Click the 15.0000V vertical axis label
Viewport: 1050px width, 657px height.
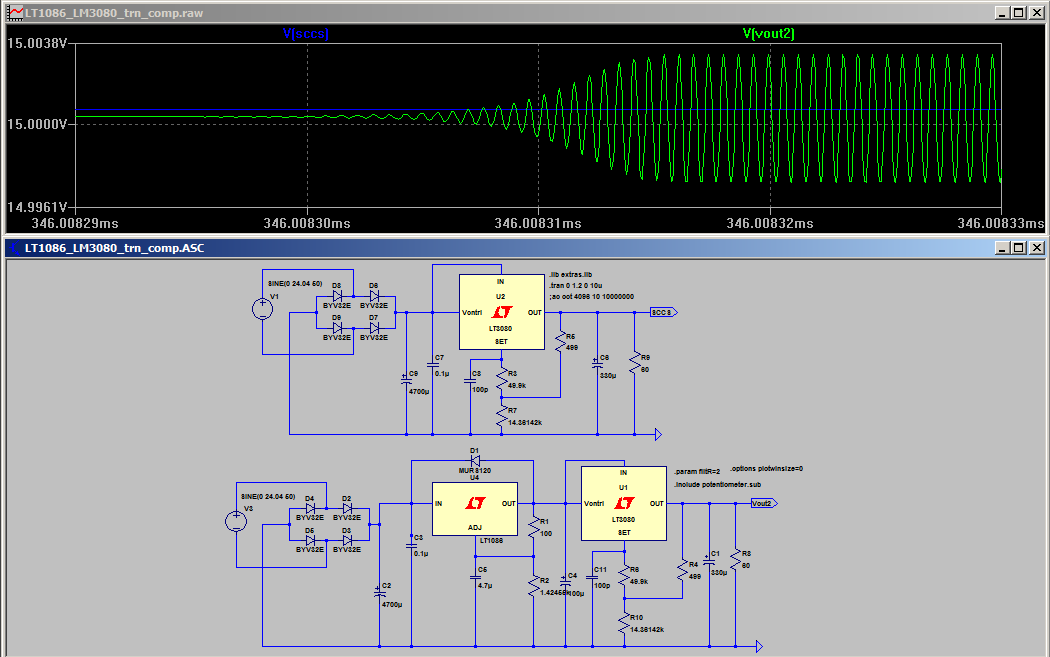click(x=38, y=124)
